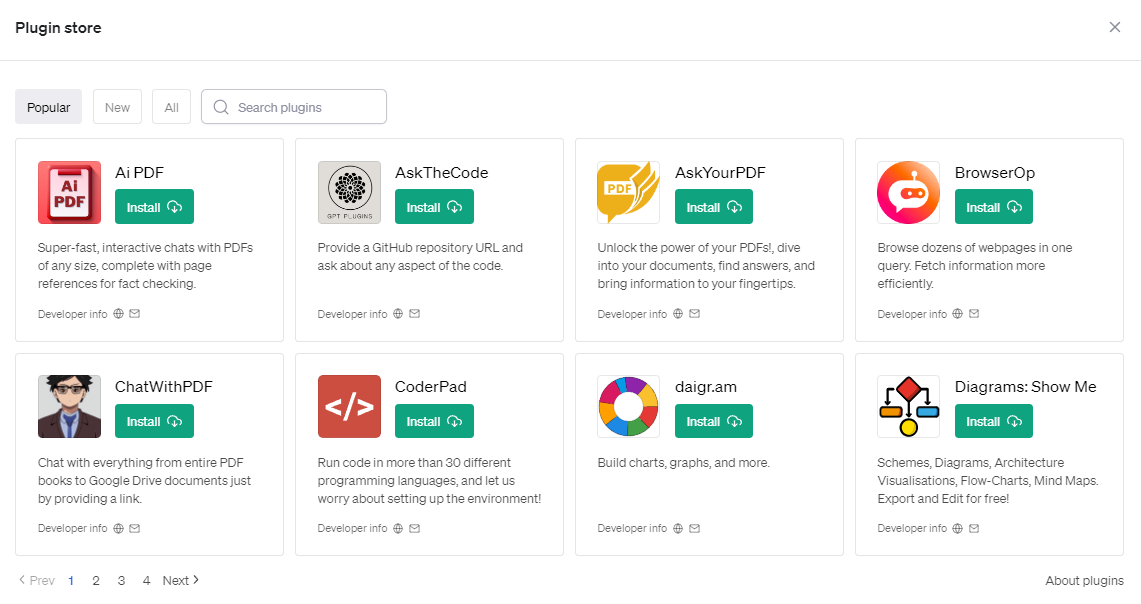Viewport: 1141px width, 604px height.
Task: Install the ChatWithPDF plugin
Action: pyautogui.click(x=154, y=421)
